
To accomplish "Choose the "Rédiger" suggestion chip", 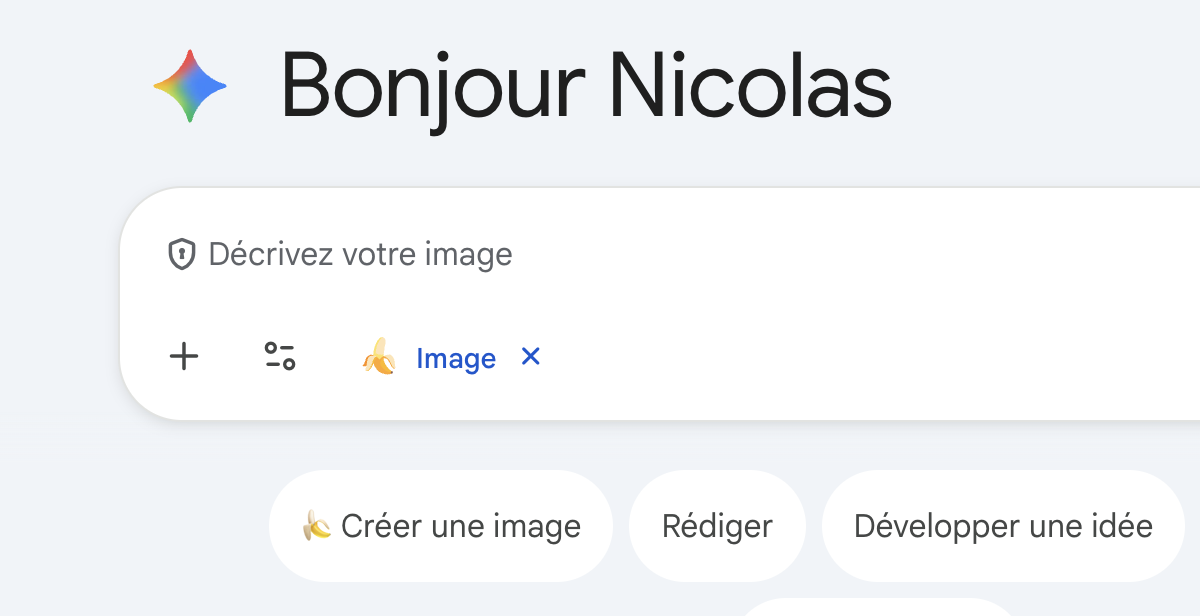I will click(717, 526).
